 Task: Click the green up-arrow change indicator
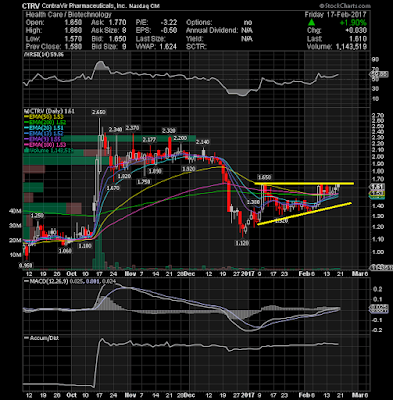point(311,22)
